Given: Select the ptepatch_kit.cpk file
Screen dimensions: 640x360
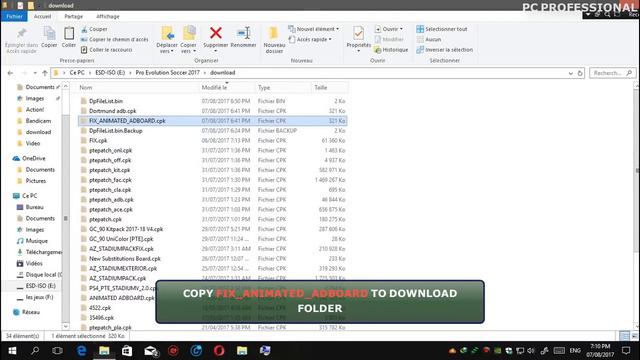Looking at the screenshot, I should pyautogui.click(x=109, y=170).
